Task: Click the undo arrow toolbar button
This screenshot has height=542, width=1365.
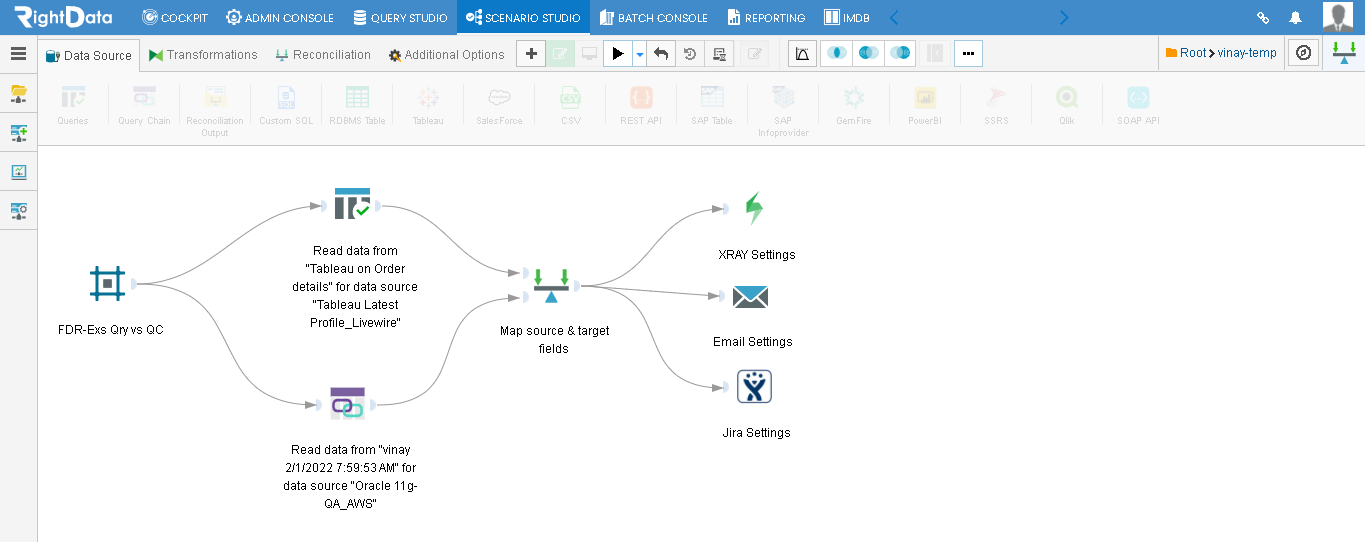Action: pyautogui.click(x=660, y=54)
